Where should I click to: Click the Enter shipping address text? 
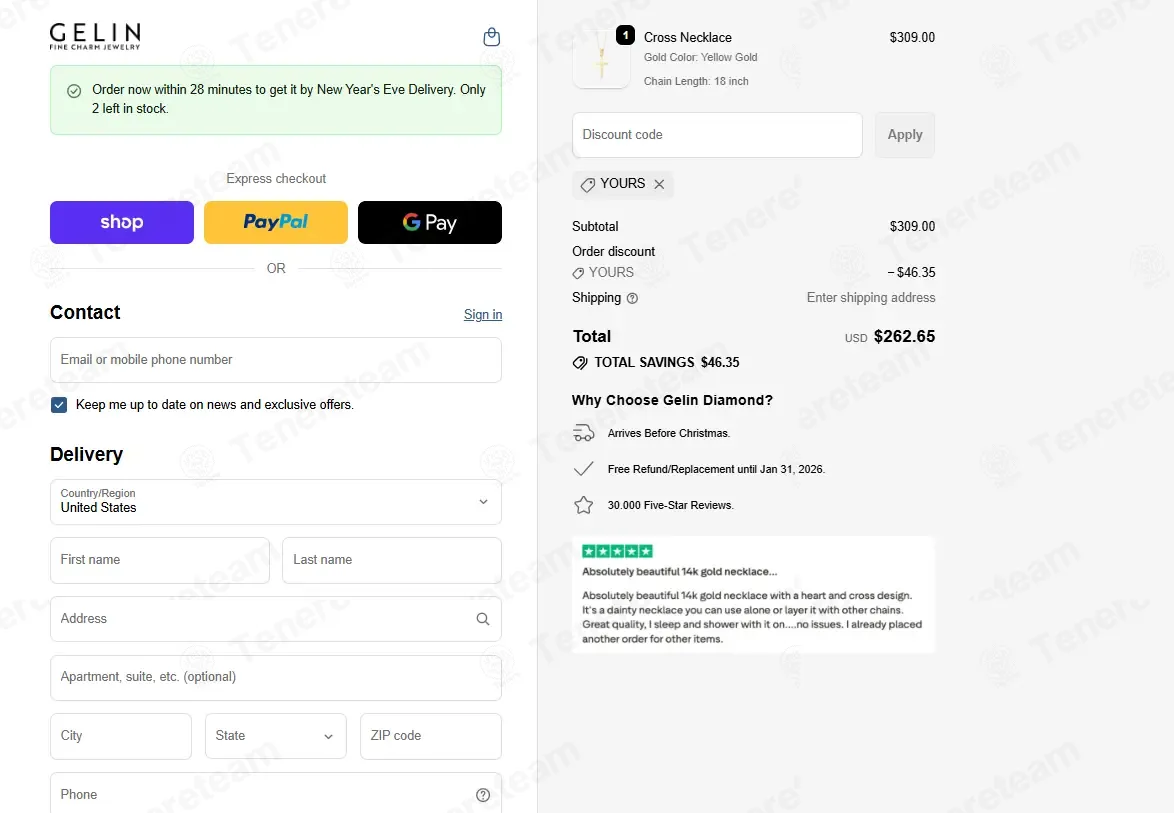[x=871, y=298]
